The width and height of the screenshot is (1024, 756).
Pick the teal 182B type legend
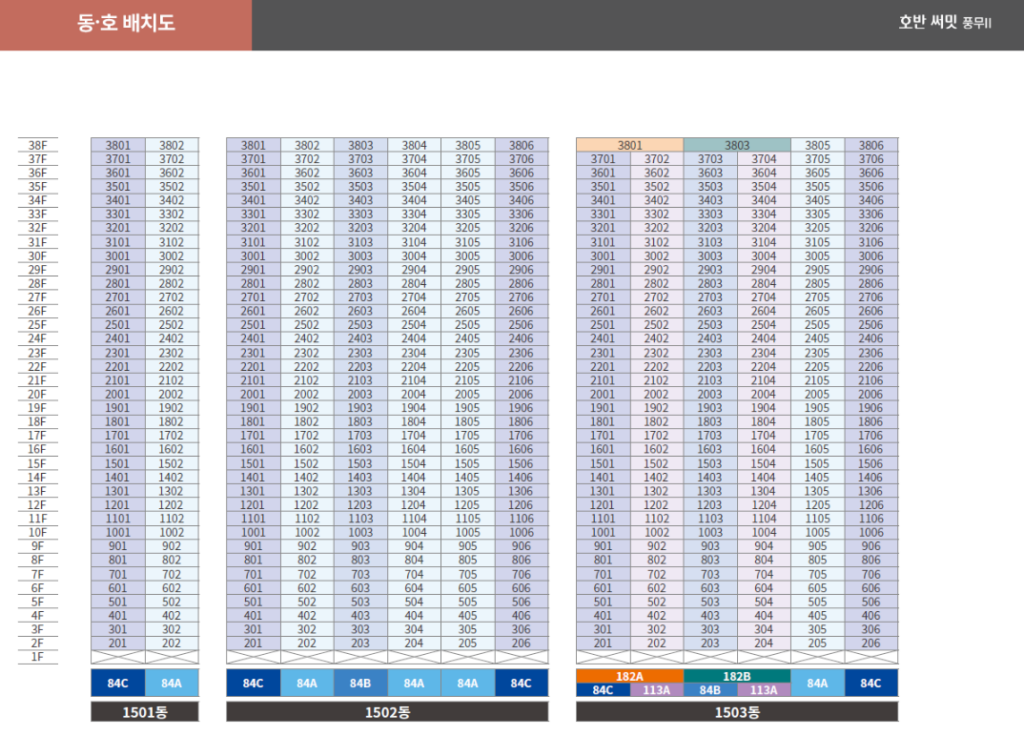737,676
